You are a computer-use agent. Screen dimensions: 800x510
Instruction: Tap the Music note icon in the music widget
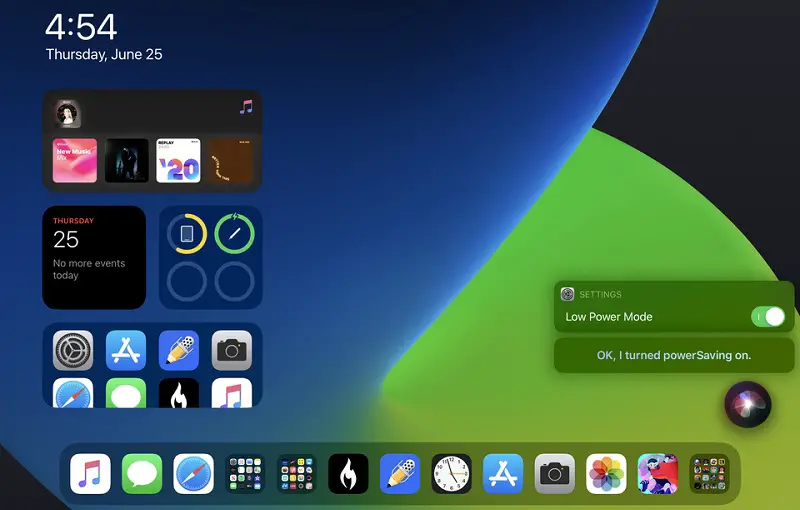(246, 107)
